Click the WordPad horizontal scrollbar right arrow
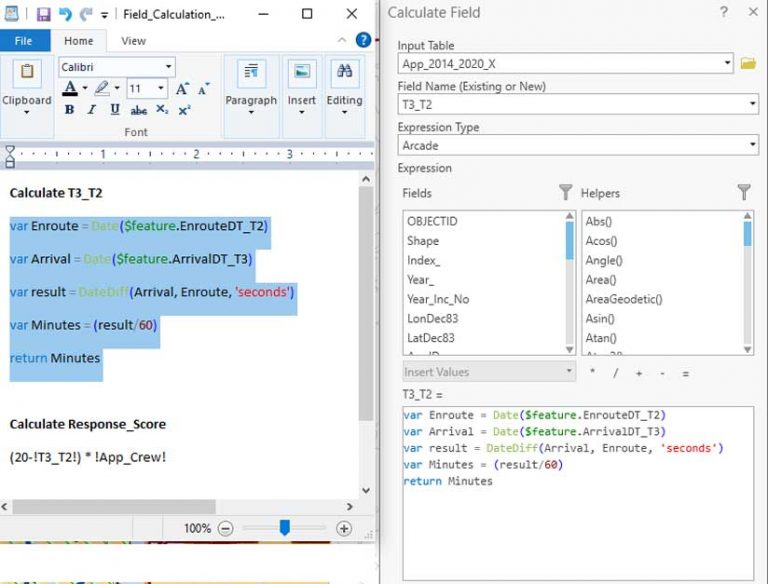The image size is (768, 584). [x=349, y=507]
